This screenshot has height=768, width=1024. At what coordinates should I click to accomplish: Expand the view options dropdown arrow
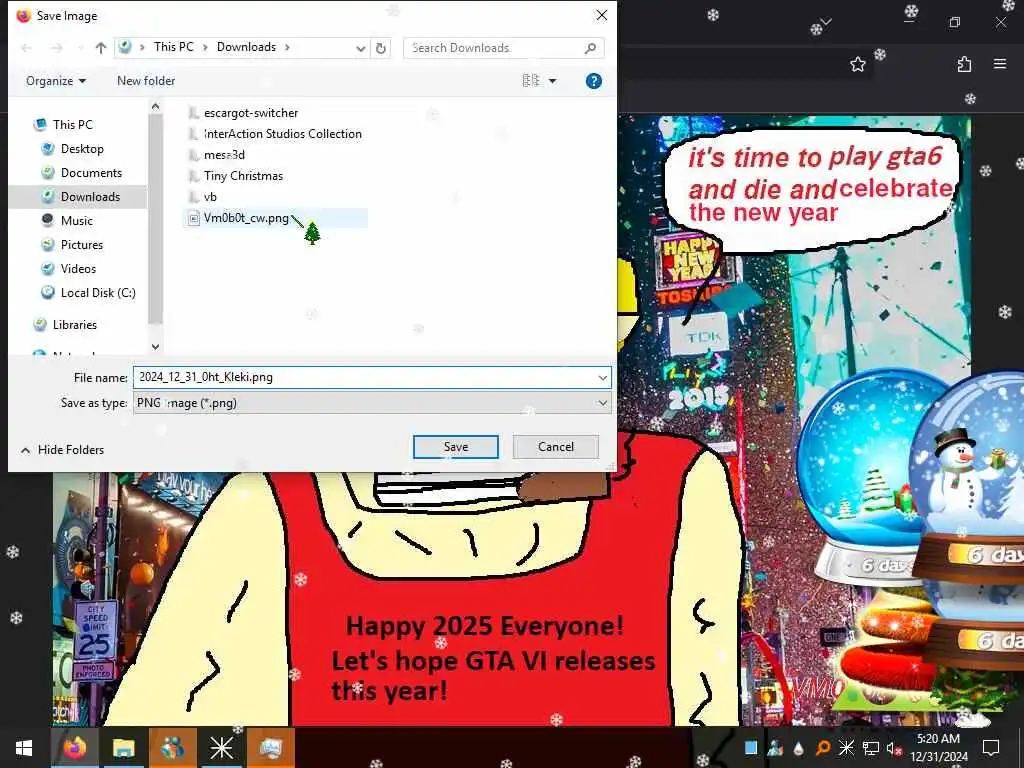click(552, 81)
